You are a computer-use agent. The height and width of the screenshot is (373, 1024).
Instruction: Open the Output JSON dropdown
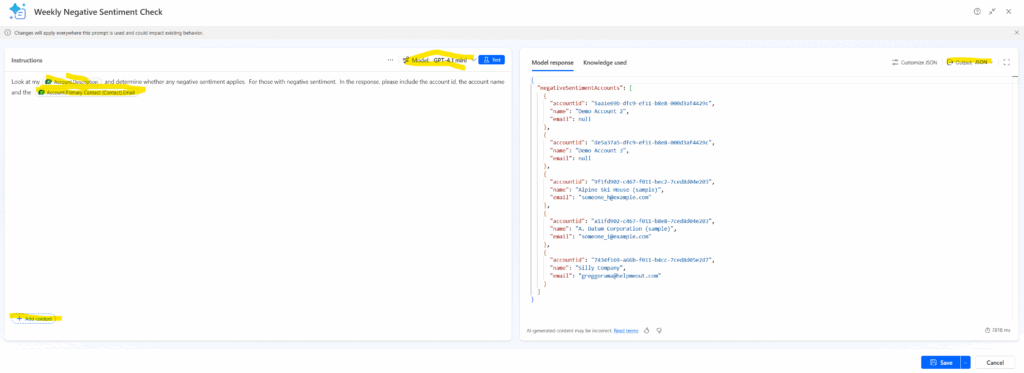tap(970, 63)
